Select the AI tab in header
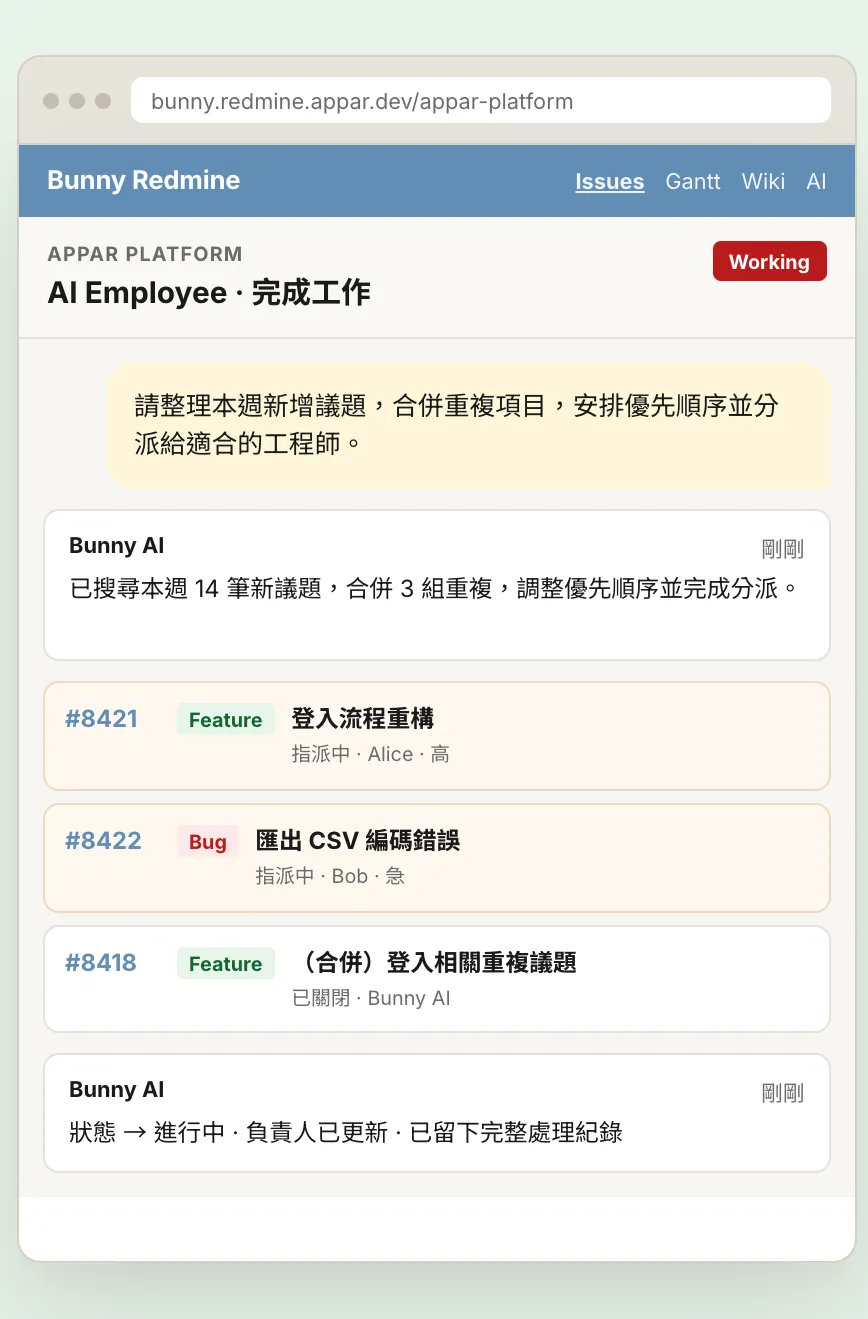868x1319 pixels. pyautogui.click(x=817, y=181)
